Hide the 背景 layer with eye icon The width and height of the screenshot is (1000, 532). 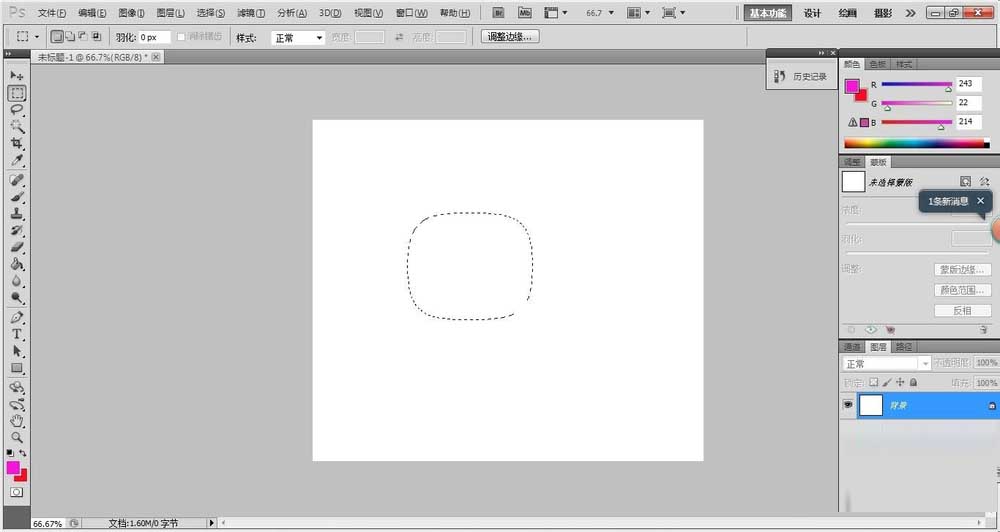[x=848, y=405]
